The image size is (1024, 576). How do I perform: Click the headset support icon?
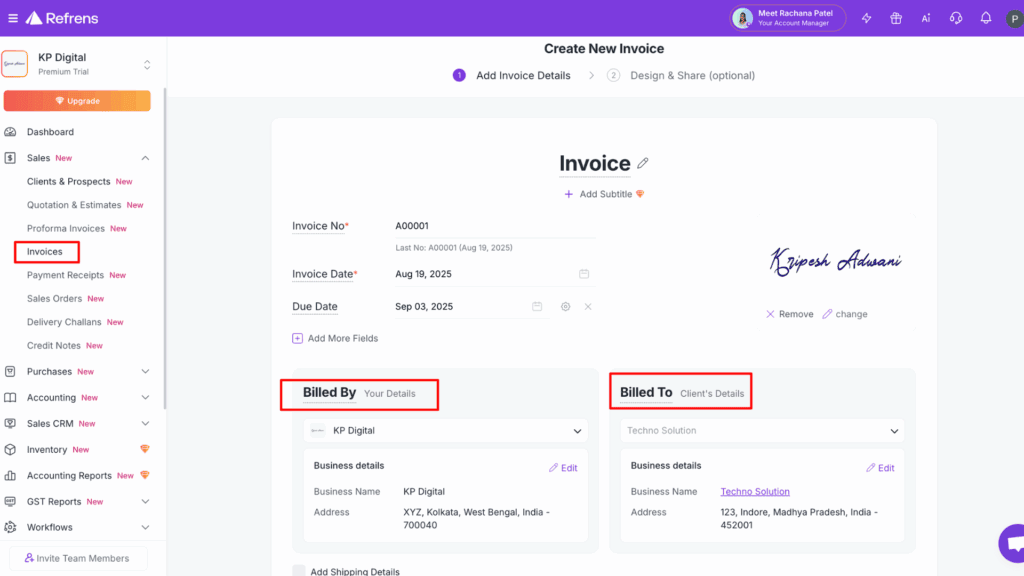955,17
